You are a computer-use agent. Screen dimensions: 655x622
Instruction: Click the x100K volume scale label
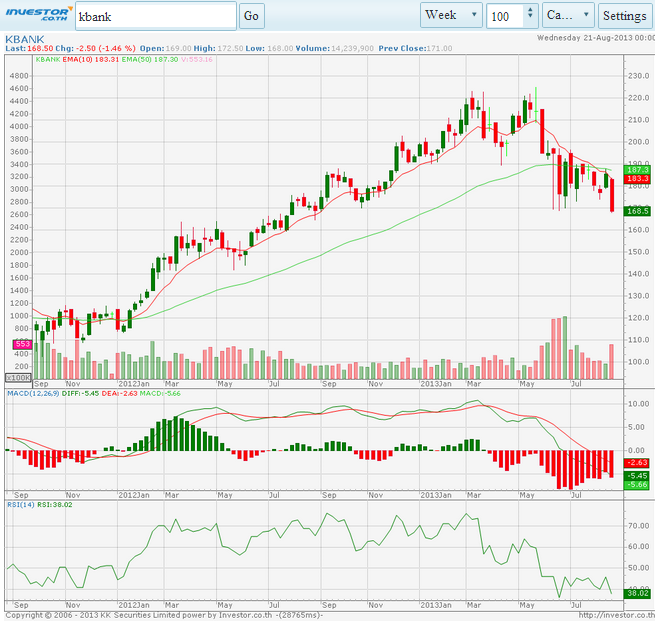18,378
